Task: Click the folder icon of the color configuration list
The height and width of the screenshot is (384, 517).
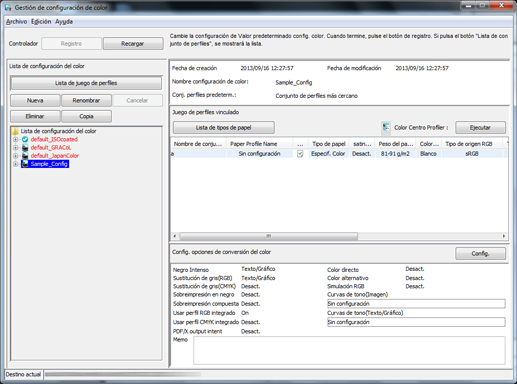Action: [x=15, y=131]
